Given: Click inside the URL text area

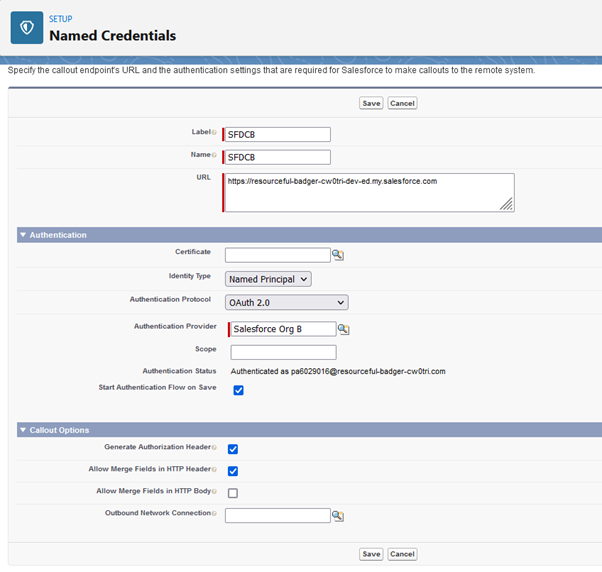Looking at the screenshot, I should point(368,192).
